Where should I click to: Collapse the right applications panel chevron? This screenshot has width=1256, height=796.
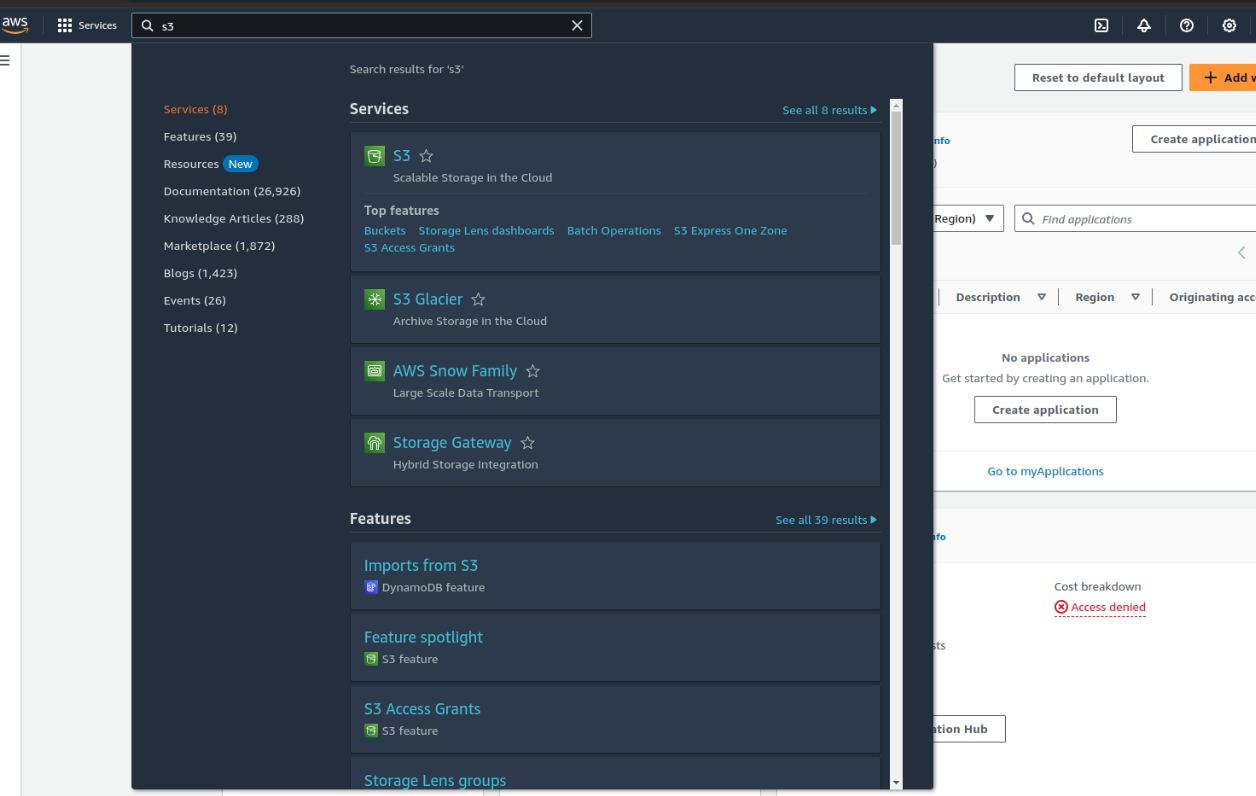[x=1241, y=253]
